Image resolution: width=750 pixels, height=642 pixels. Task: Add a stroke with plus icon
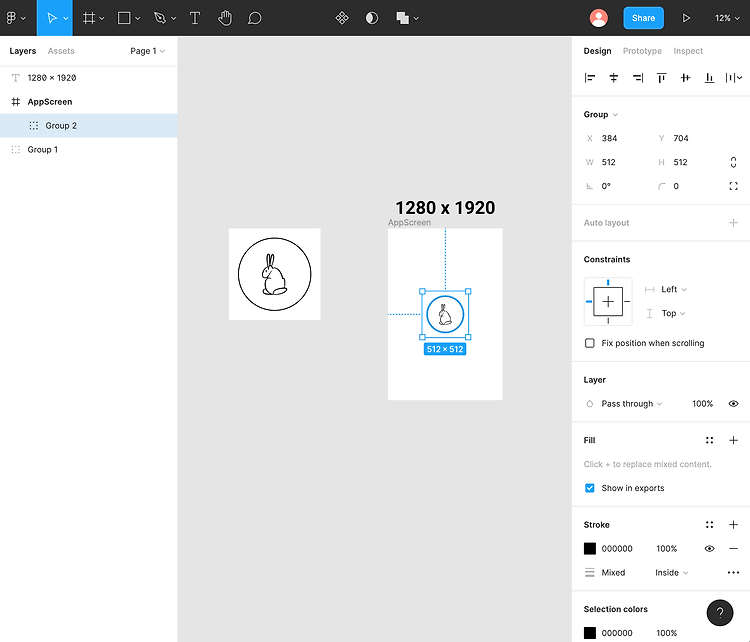point(733,525)
